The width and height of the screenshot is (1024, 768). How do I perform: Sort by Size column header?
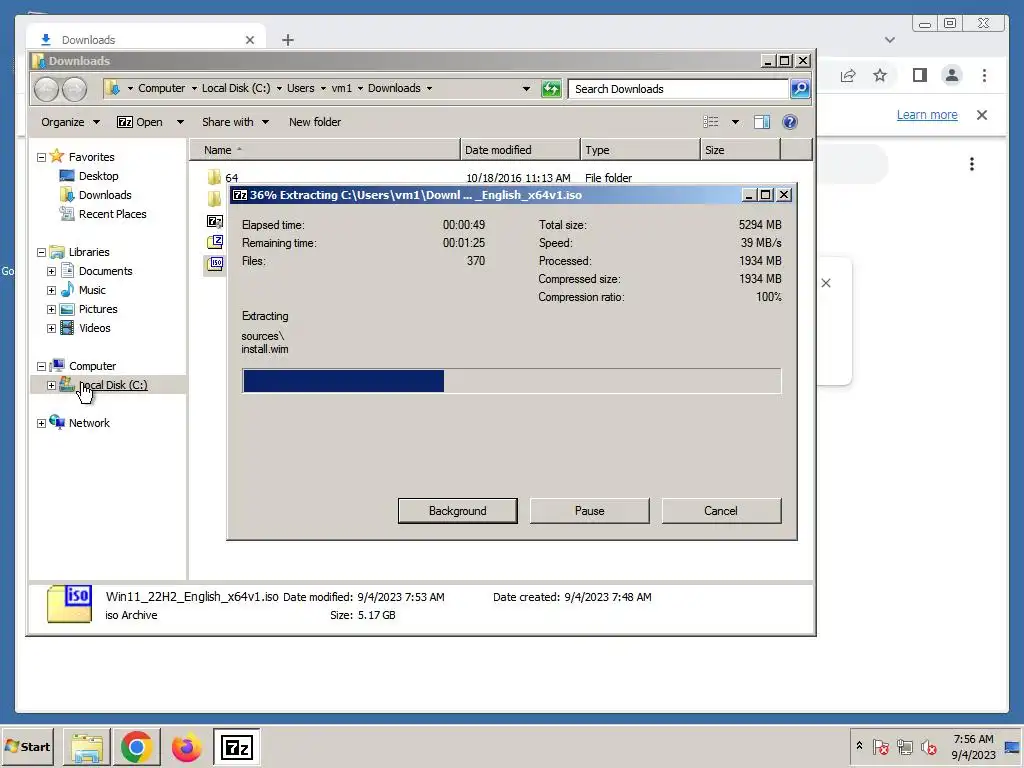[741, 150]
